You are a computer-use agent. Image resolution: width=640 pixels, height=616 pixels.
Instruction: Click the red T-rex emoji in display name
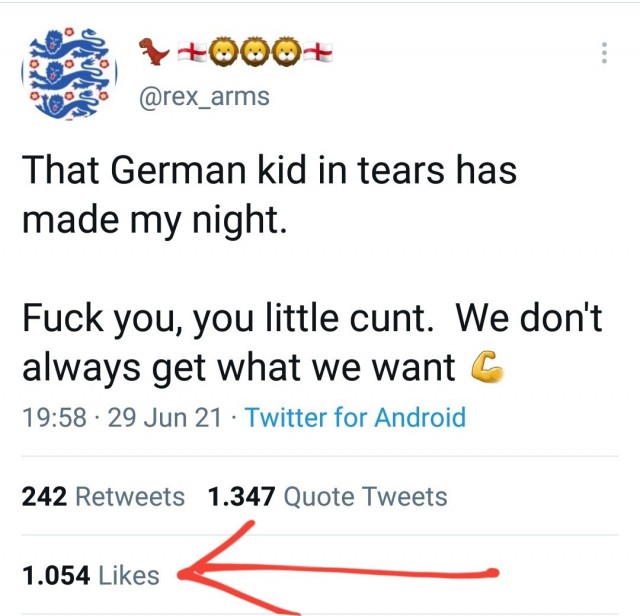pos(153,51)
